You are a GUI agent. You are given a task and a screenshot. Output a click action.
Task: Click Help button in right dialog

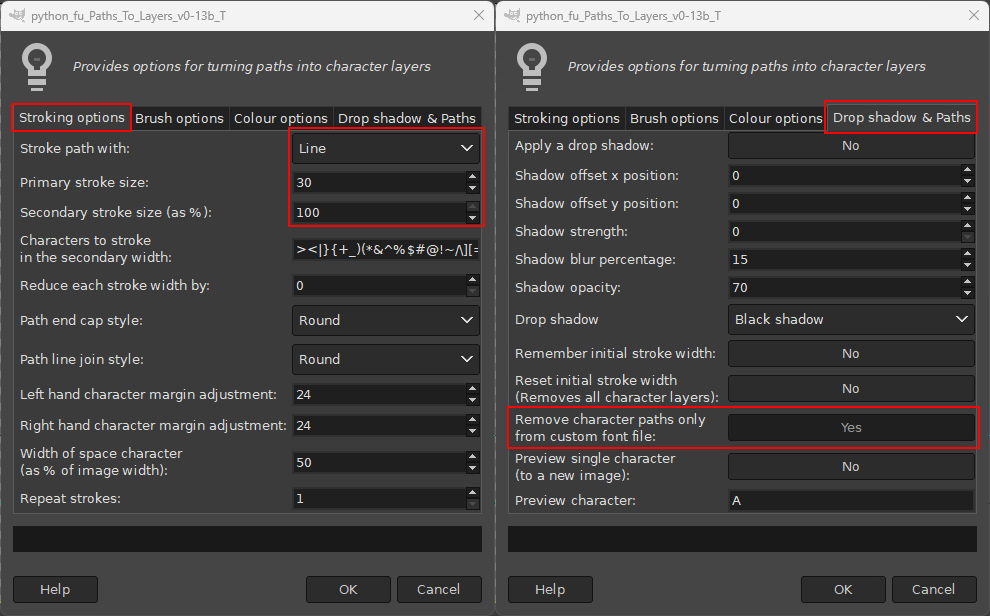[x=551, y=589]
